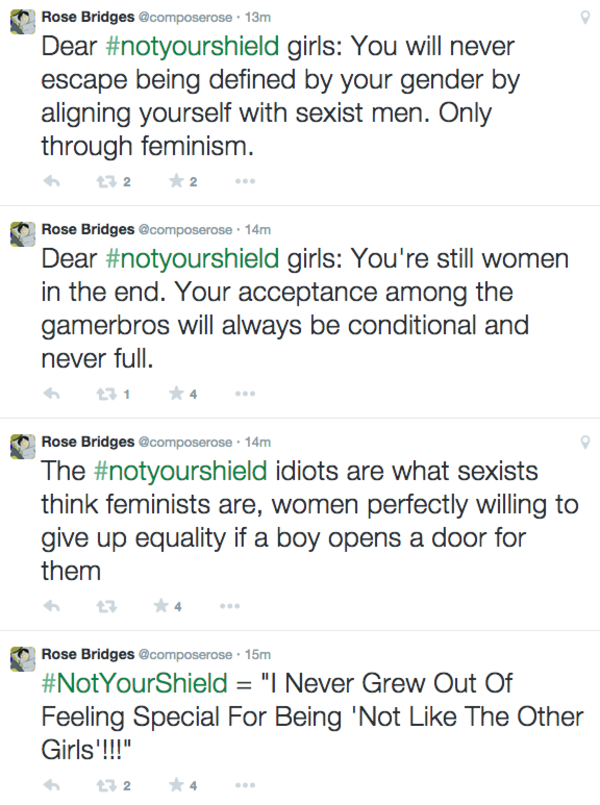This screenshot has width=600, height=805.
Task: Retweet the 'acceptance among gamerbros' tweet
Action: [104, 393]
